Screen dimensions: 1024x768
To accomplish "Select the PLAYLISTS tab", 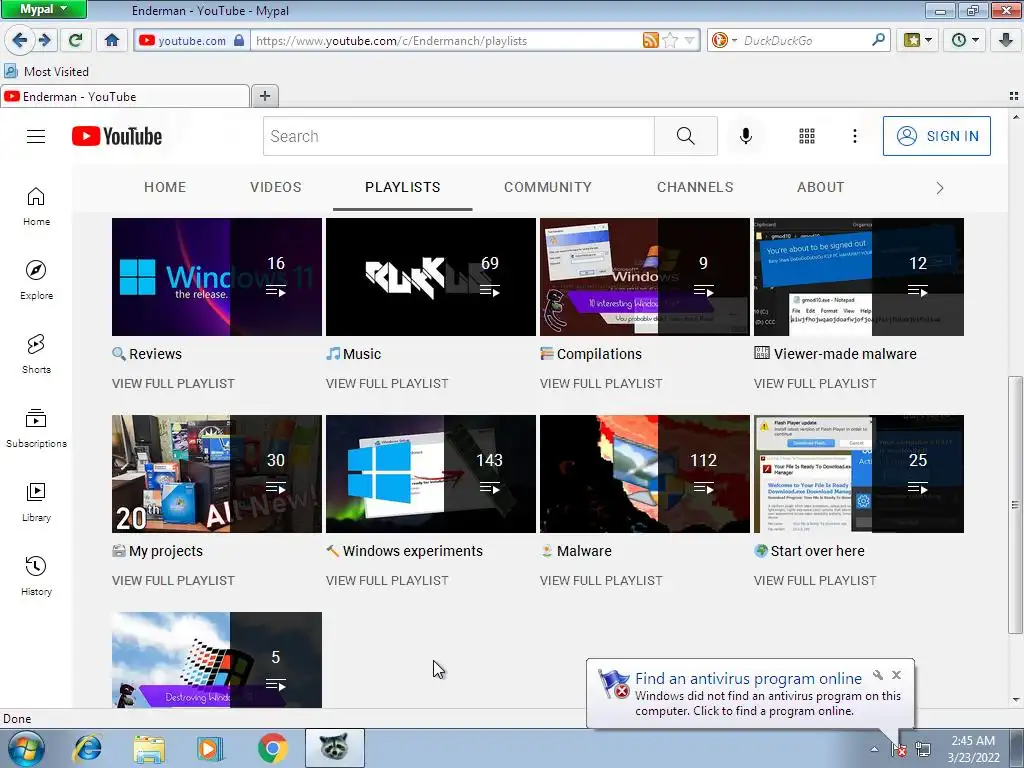I will (x=402, y=187).
